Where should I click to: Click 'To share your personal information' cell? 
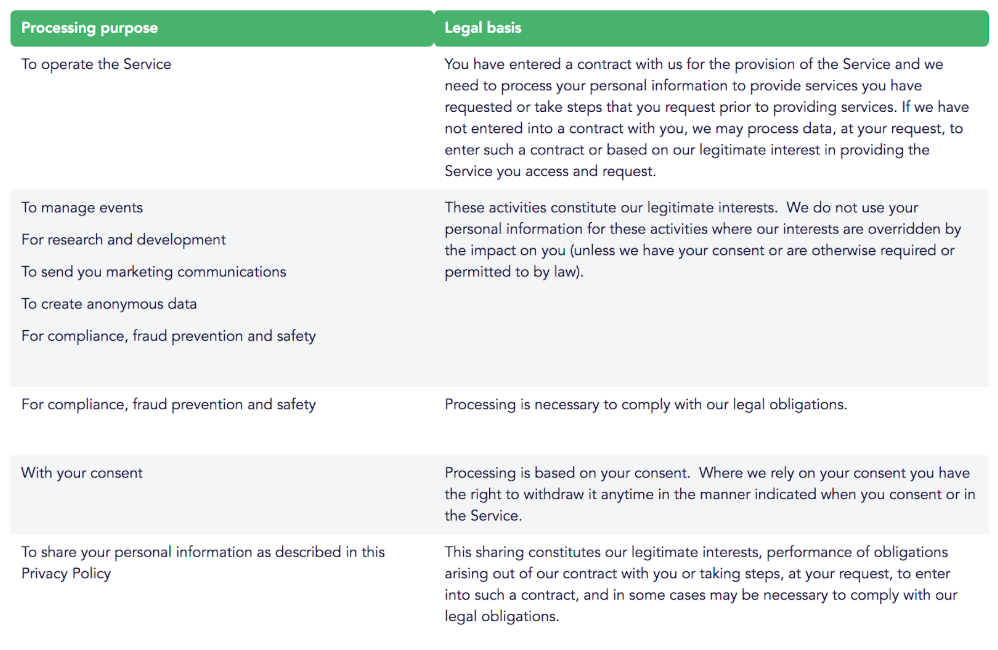203,563
